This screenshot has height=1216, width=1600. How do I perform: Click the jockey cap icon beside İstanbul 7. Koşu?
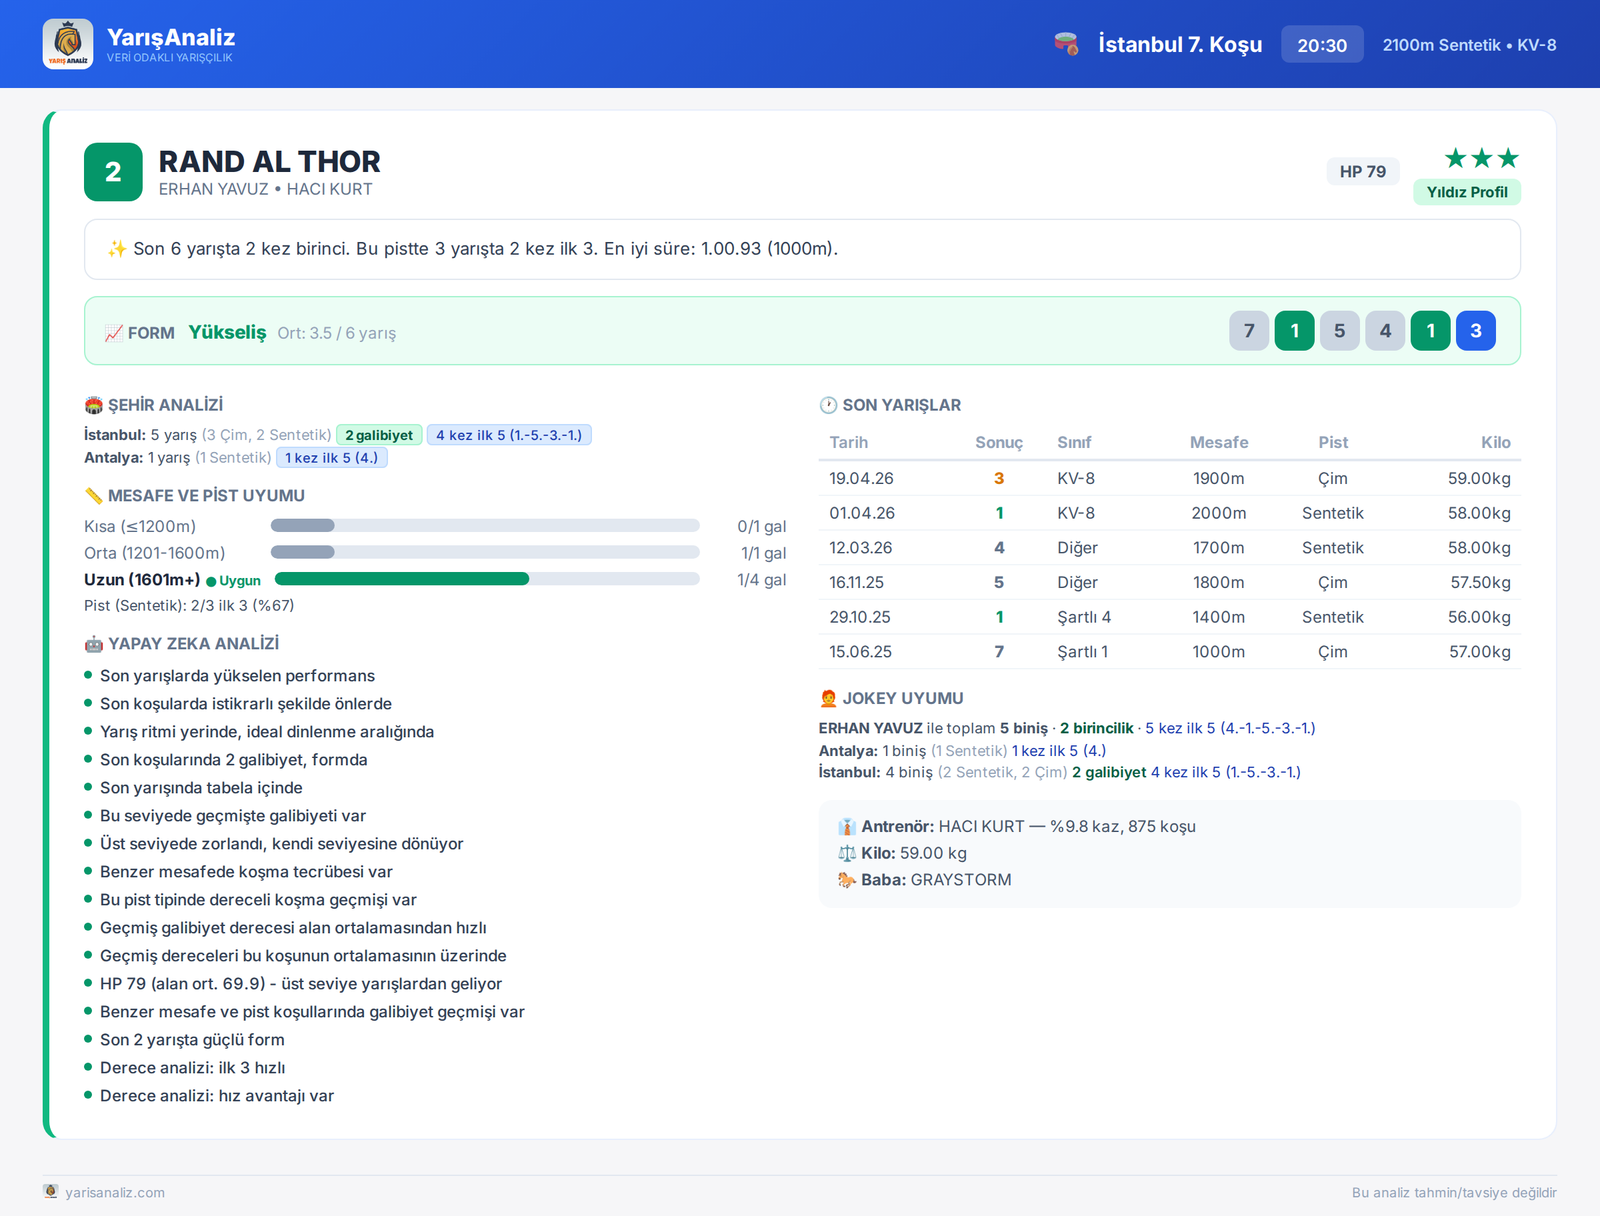click(x=1066, y=44)
